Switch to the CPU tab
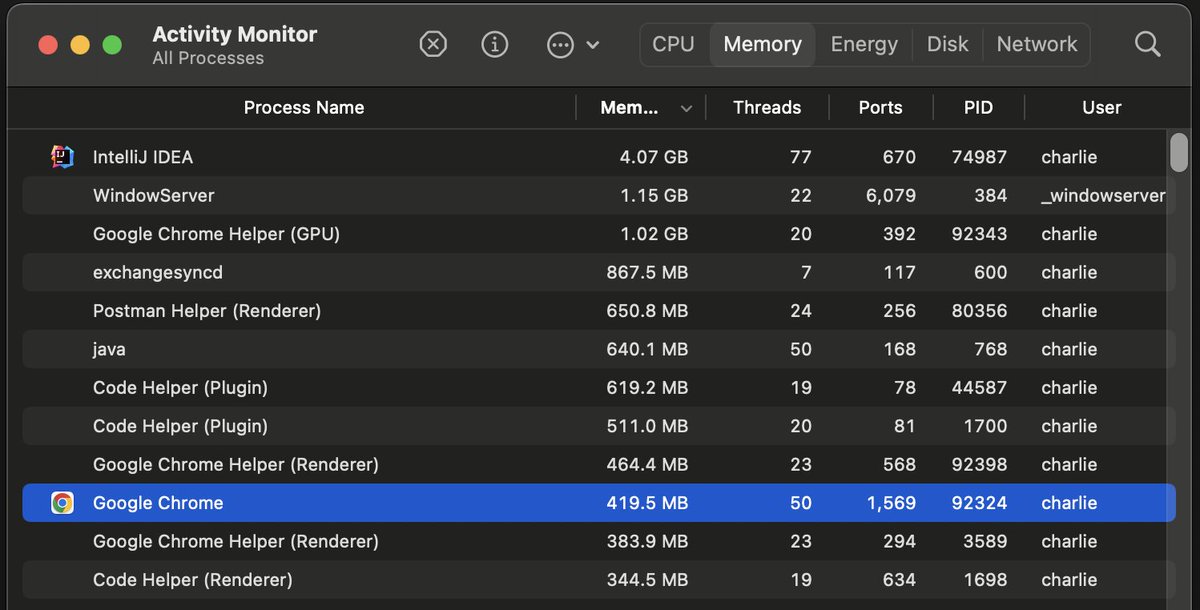1200x610 pixels. tap(673, 44)
